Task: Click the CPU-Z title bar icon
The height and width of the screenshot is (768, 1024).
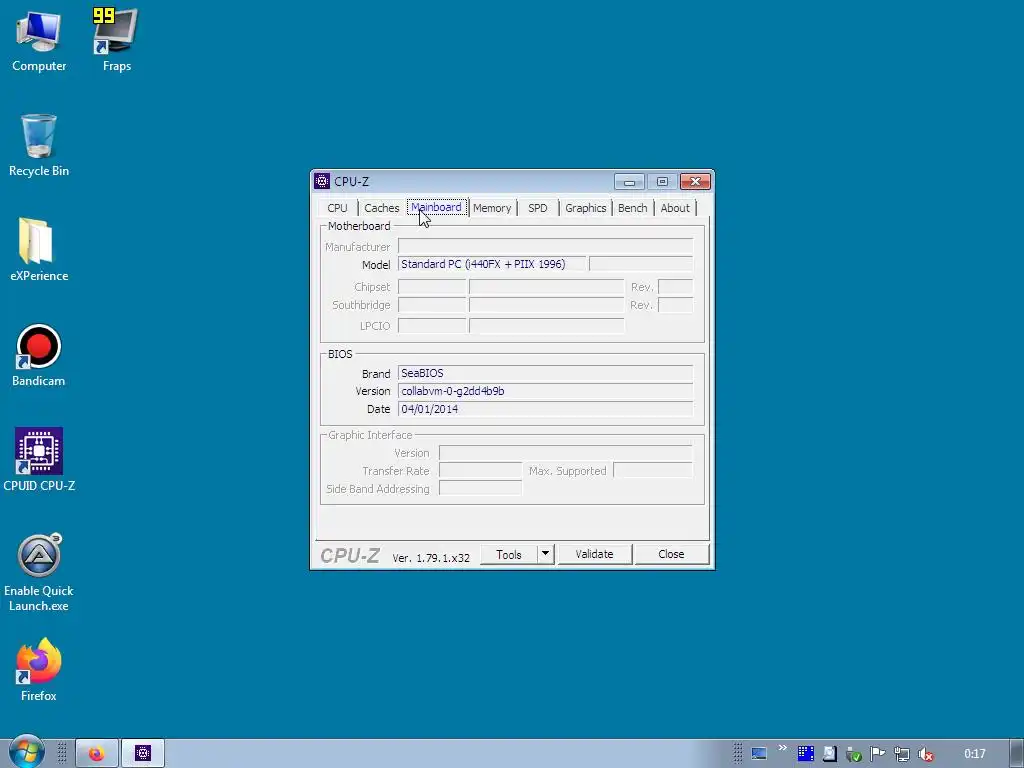Action: click(x=322, y=181)
